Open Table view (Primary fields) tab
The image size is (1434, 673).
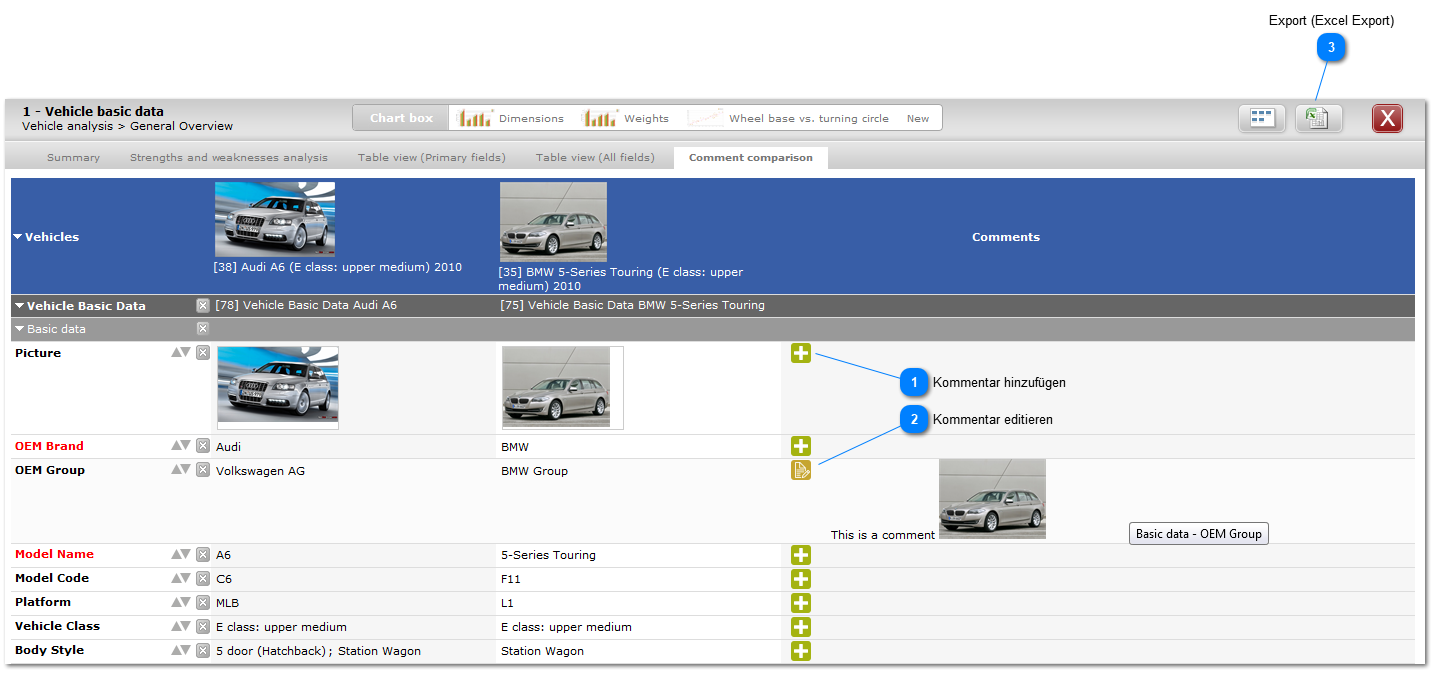tap(432, 158)
